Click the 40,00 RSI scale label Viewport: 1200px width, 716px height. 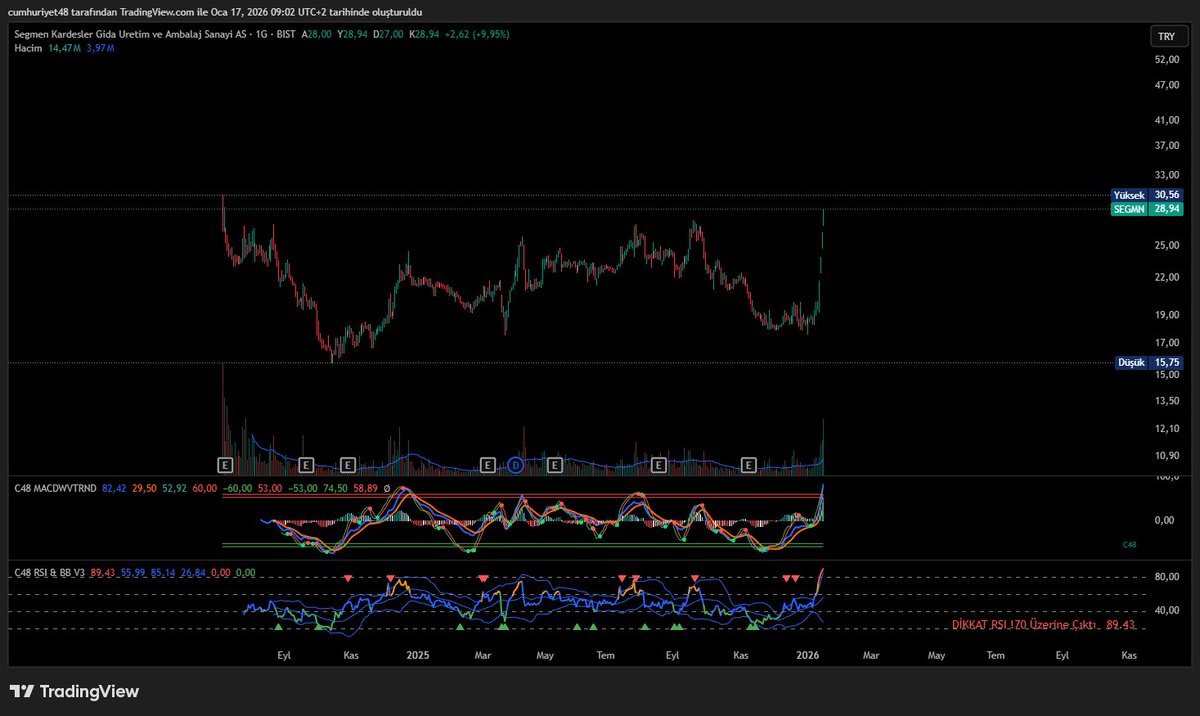coord(1166,611)
